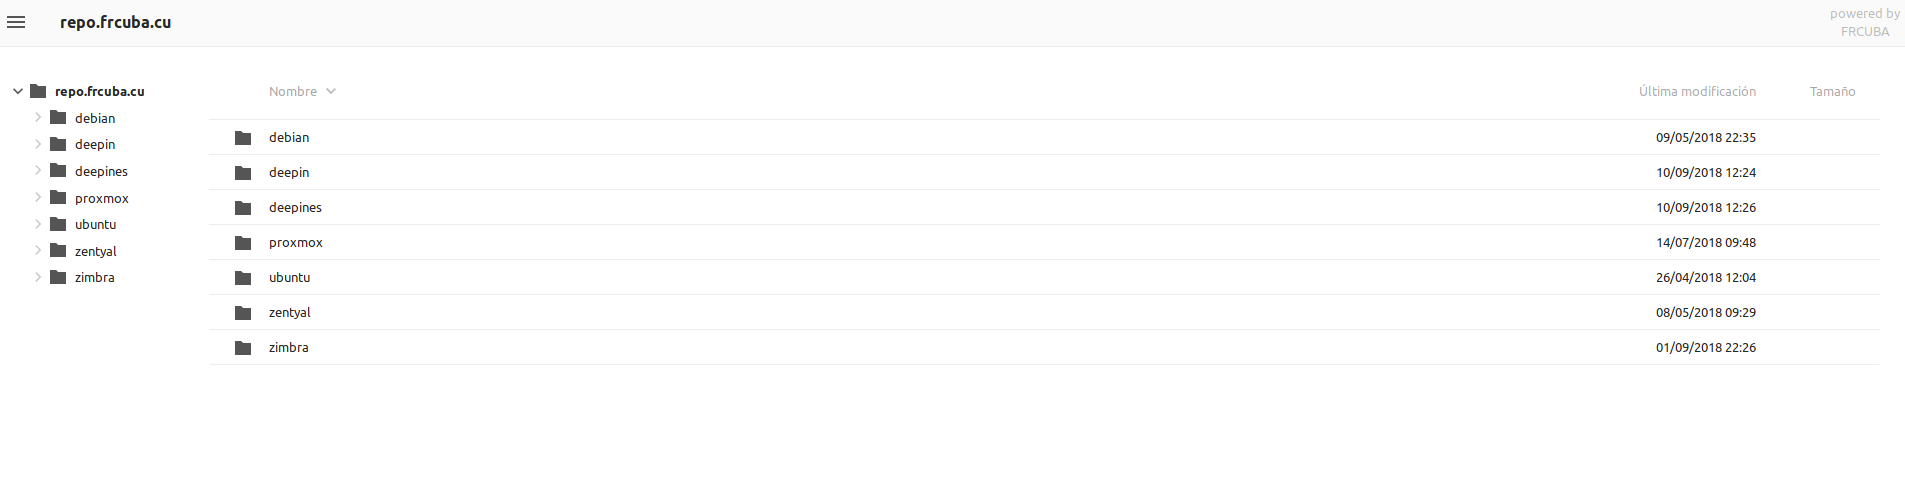Click the root repo.frcuba.cu folder icon in sidebar

(x=38, y=91)
